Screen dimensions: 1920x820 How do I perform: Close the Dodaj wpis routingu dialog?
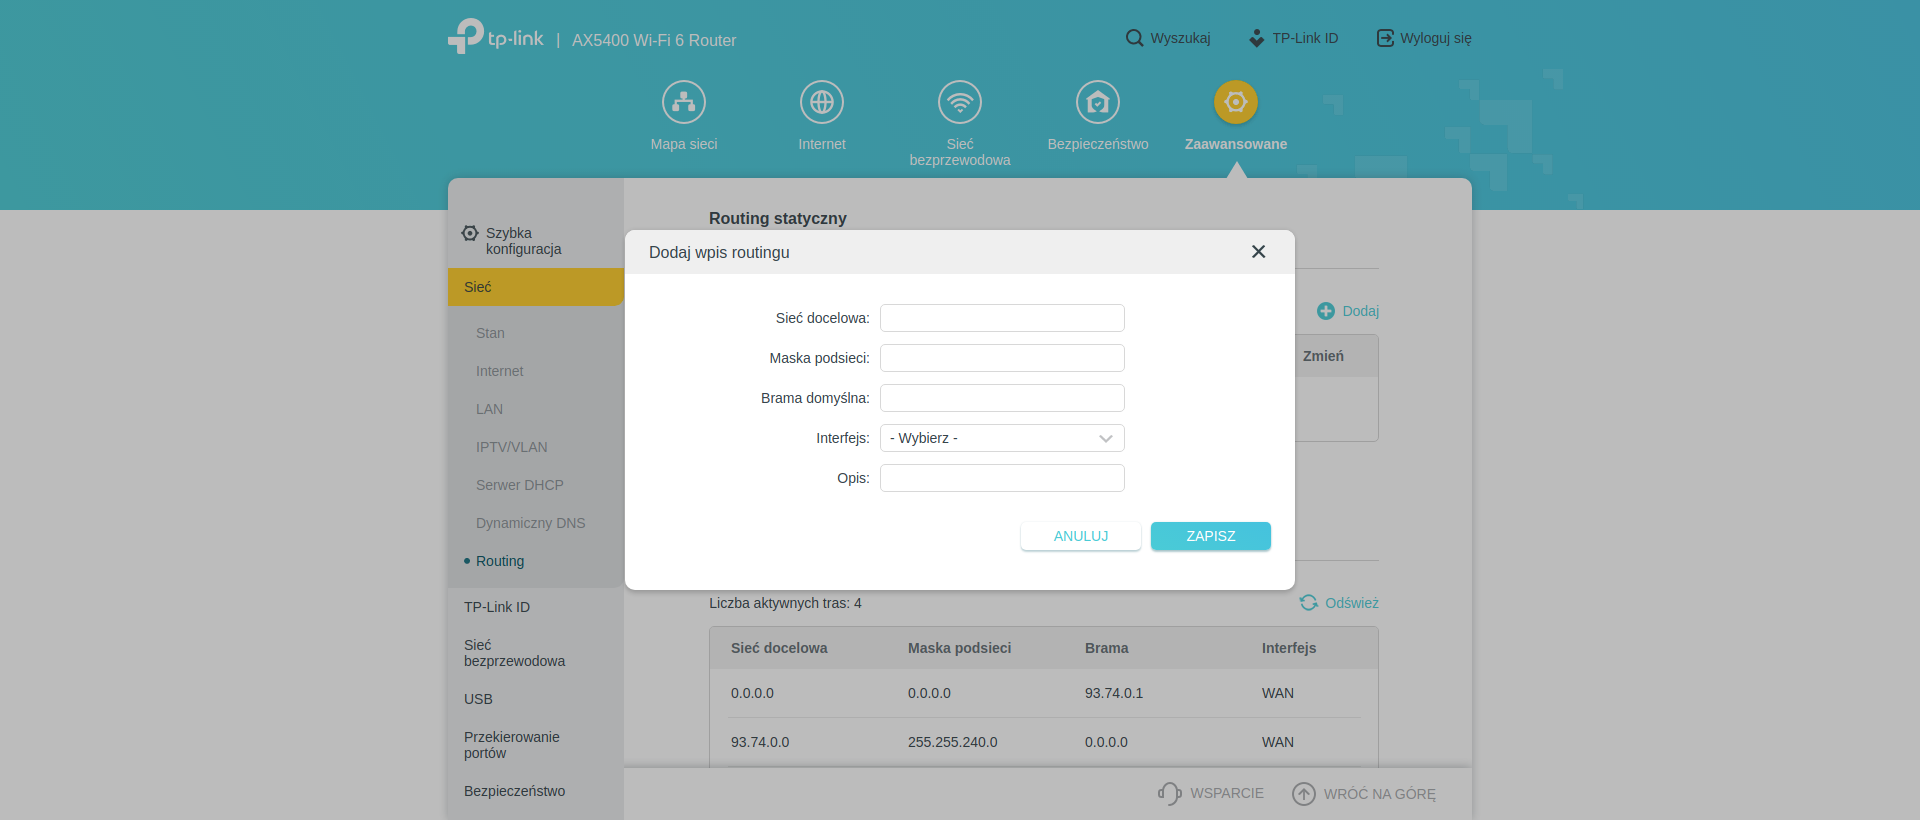tap(1258, 252)
